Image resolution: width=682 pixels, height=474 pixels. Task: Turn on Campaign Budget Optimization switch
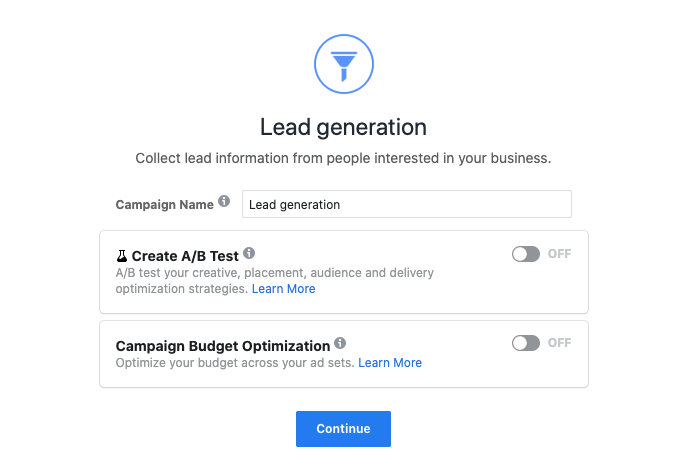(x=525, y=343)
